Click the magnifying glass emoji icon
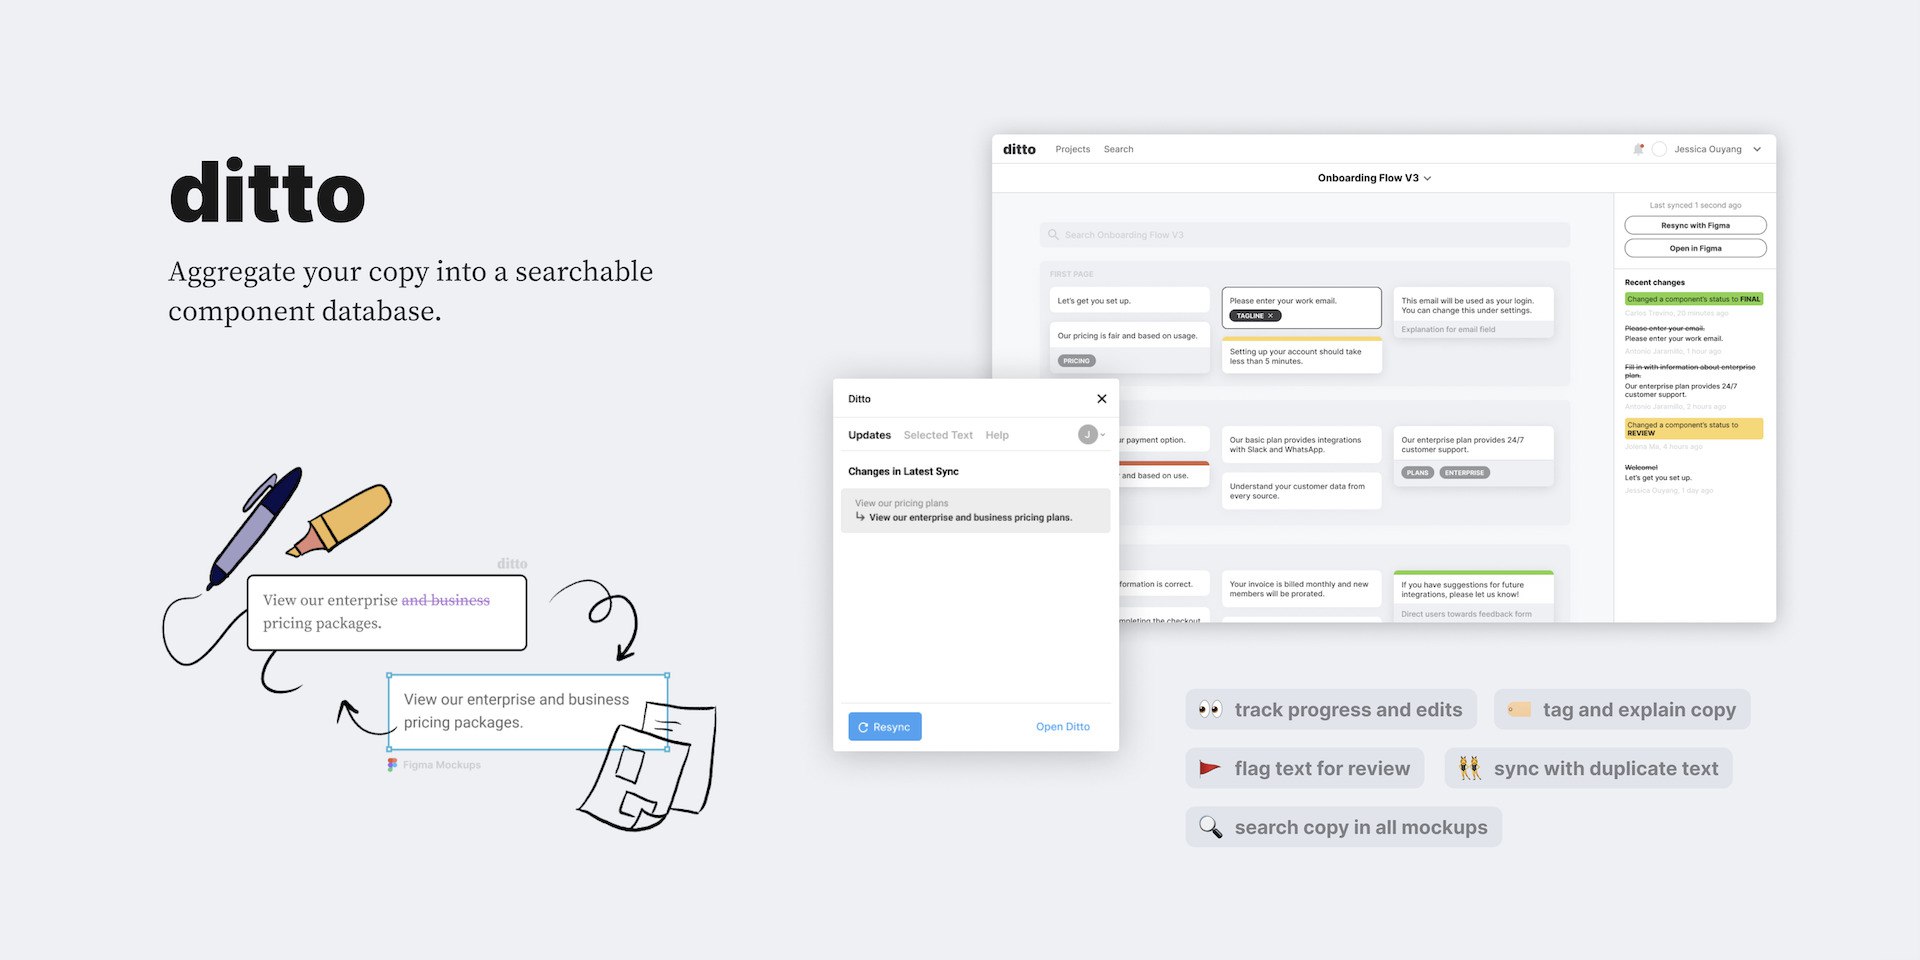1920x960 pixels. pos(1210,827)
